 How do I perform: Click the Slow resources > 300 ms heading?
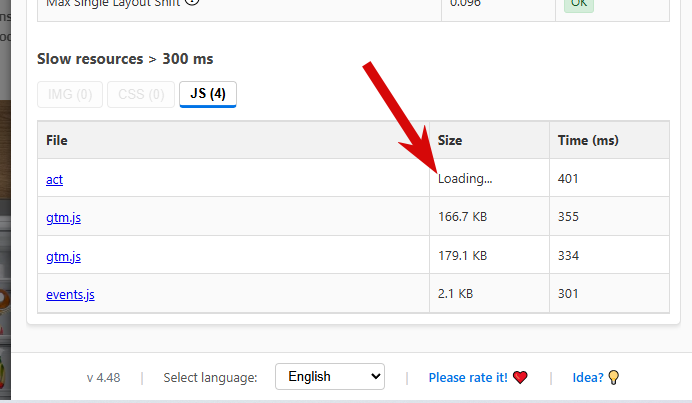125,59
